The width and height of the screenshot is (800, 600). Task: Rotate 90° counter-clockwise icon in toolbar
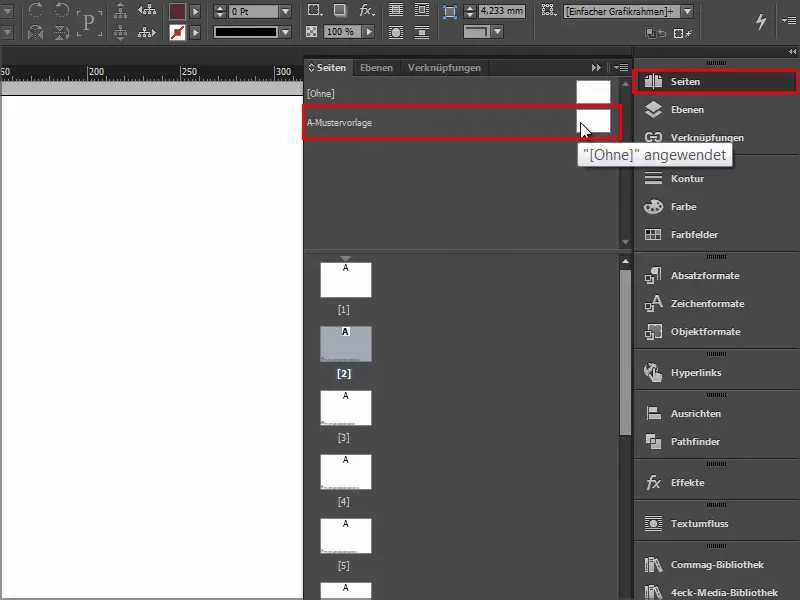point(62,10)
